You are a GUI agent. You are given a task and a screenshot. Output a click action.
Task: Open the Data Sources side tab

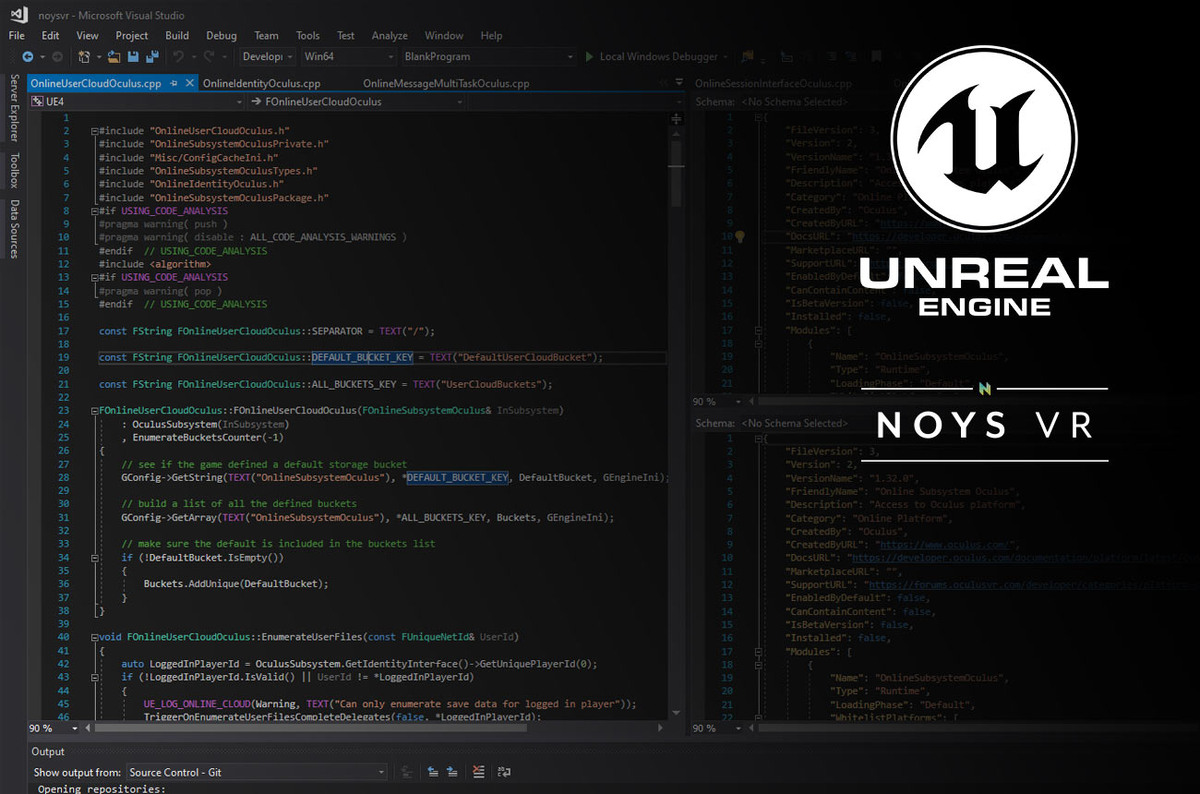point(14,229)
